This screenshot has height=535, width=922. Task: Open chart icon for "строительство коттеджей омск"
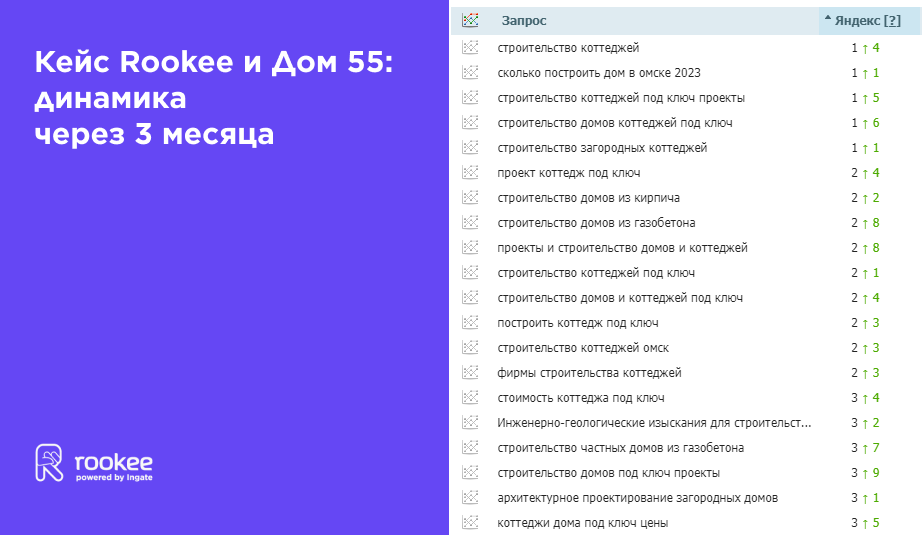click(470, 347)
